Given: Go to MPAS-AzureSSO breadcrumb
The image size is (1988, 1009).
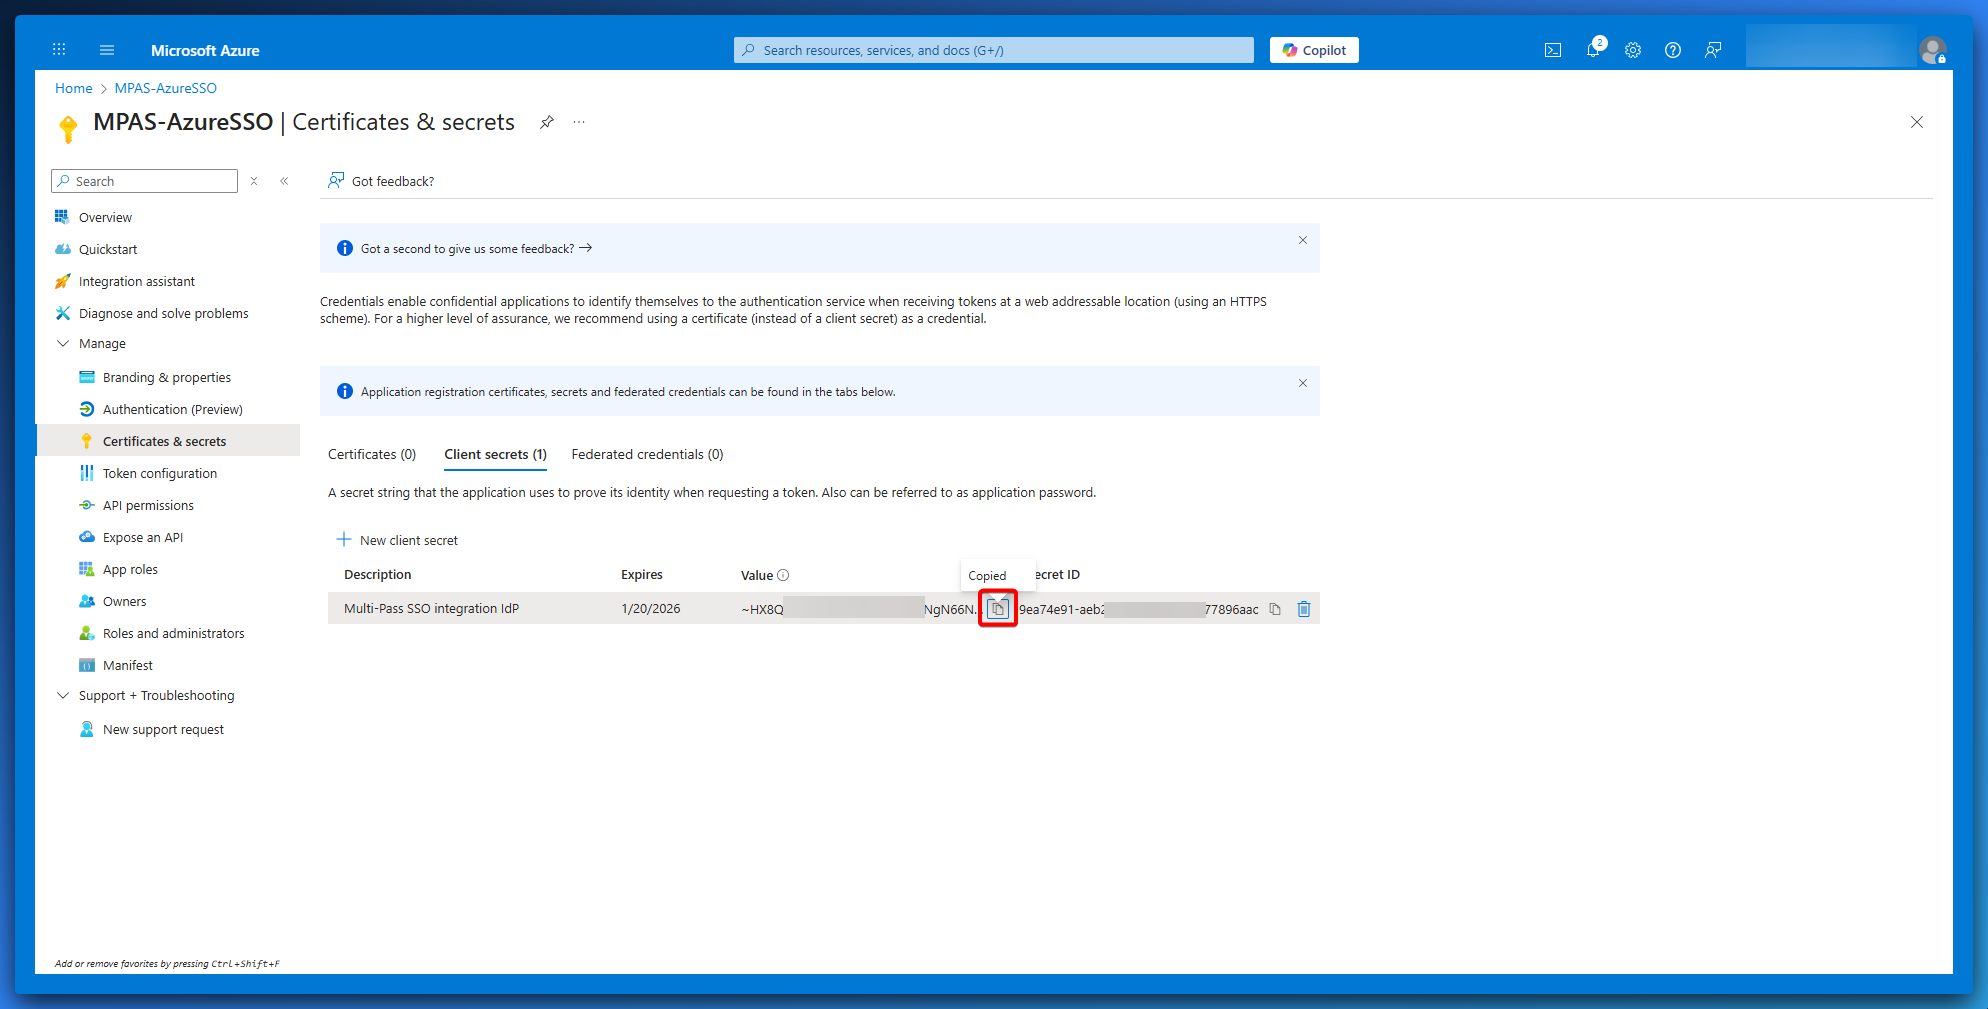Looking at the screenshot, I should coord(165,88).
